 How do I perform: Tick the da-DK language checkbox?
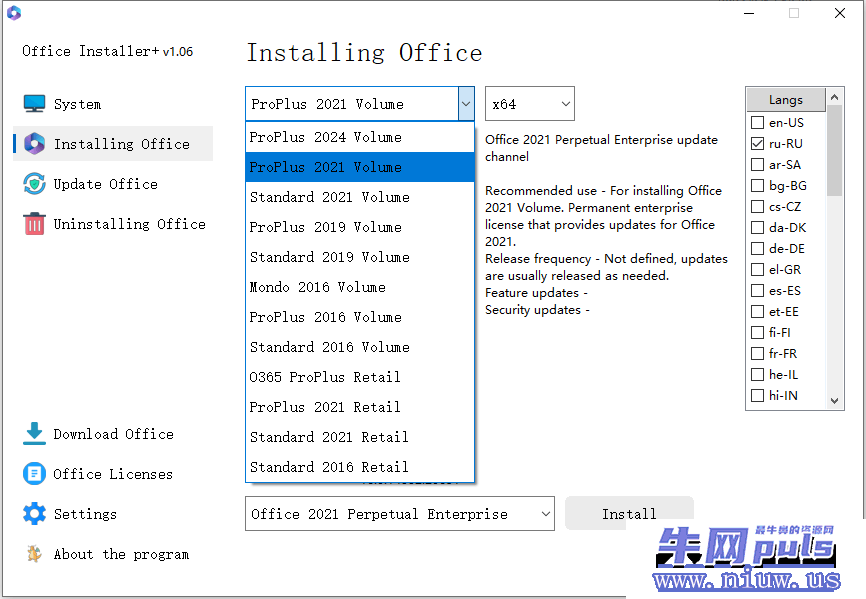tap(757, 227)
